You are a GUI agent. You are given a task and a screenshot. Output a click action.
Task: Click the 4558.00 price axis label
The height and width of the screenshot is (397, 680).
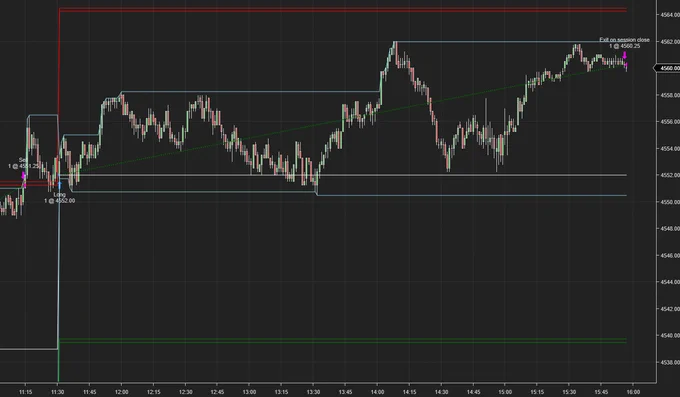click(x=670, y=95)
